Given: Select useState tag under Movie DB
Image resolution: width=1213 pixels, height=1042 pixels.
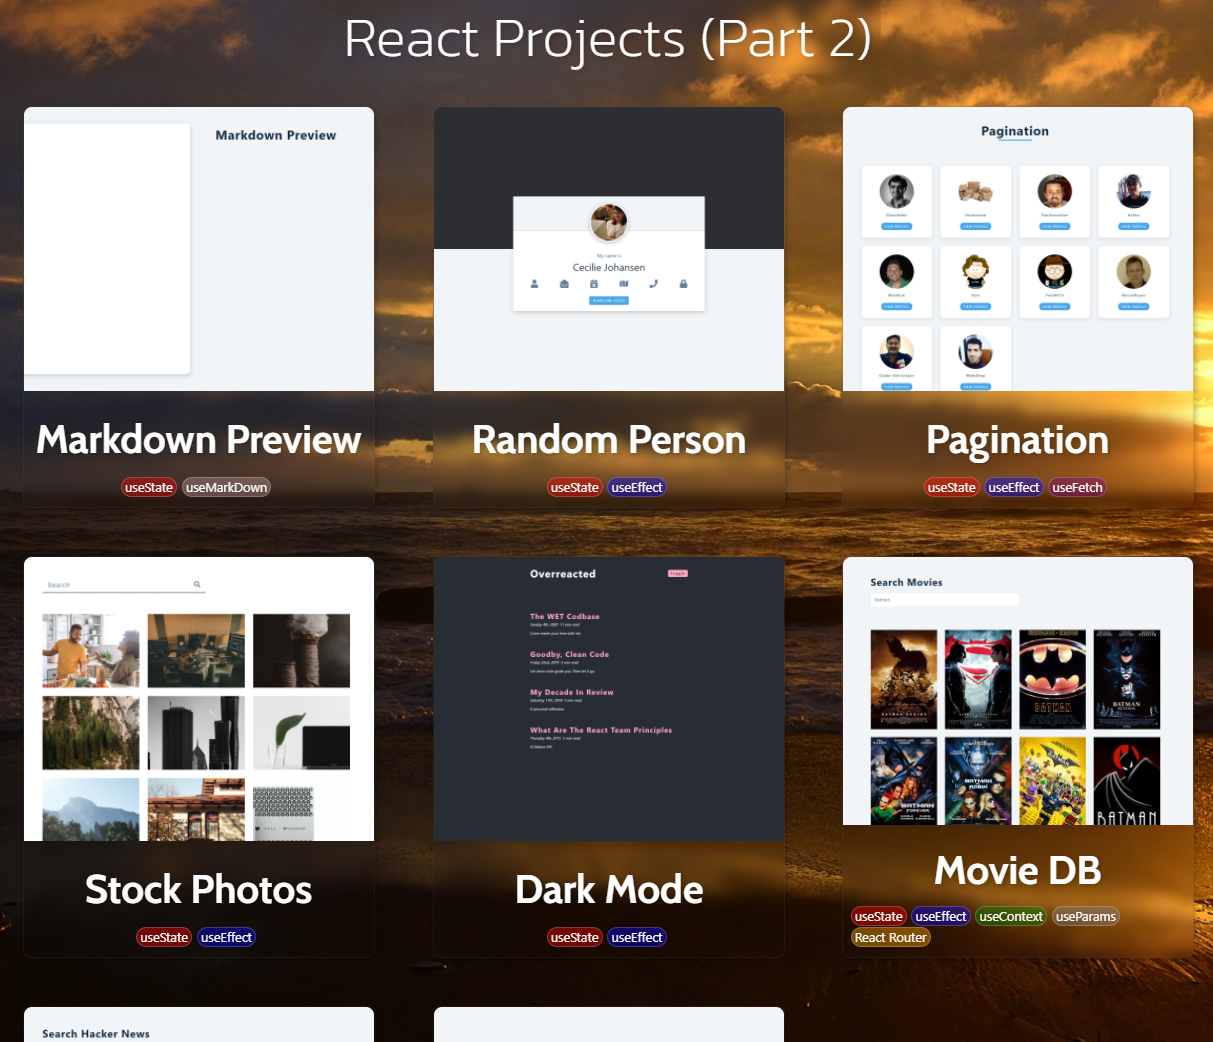Looking at the screenshot, I should point(879,917).
